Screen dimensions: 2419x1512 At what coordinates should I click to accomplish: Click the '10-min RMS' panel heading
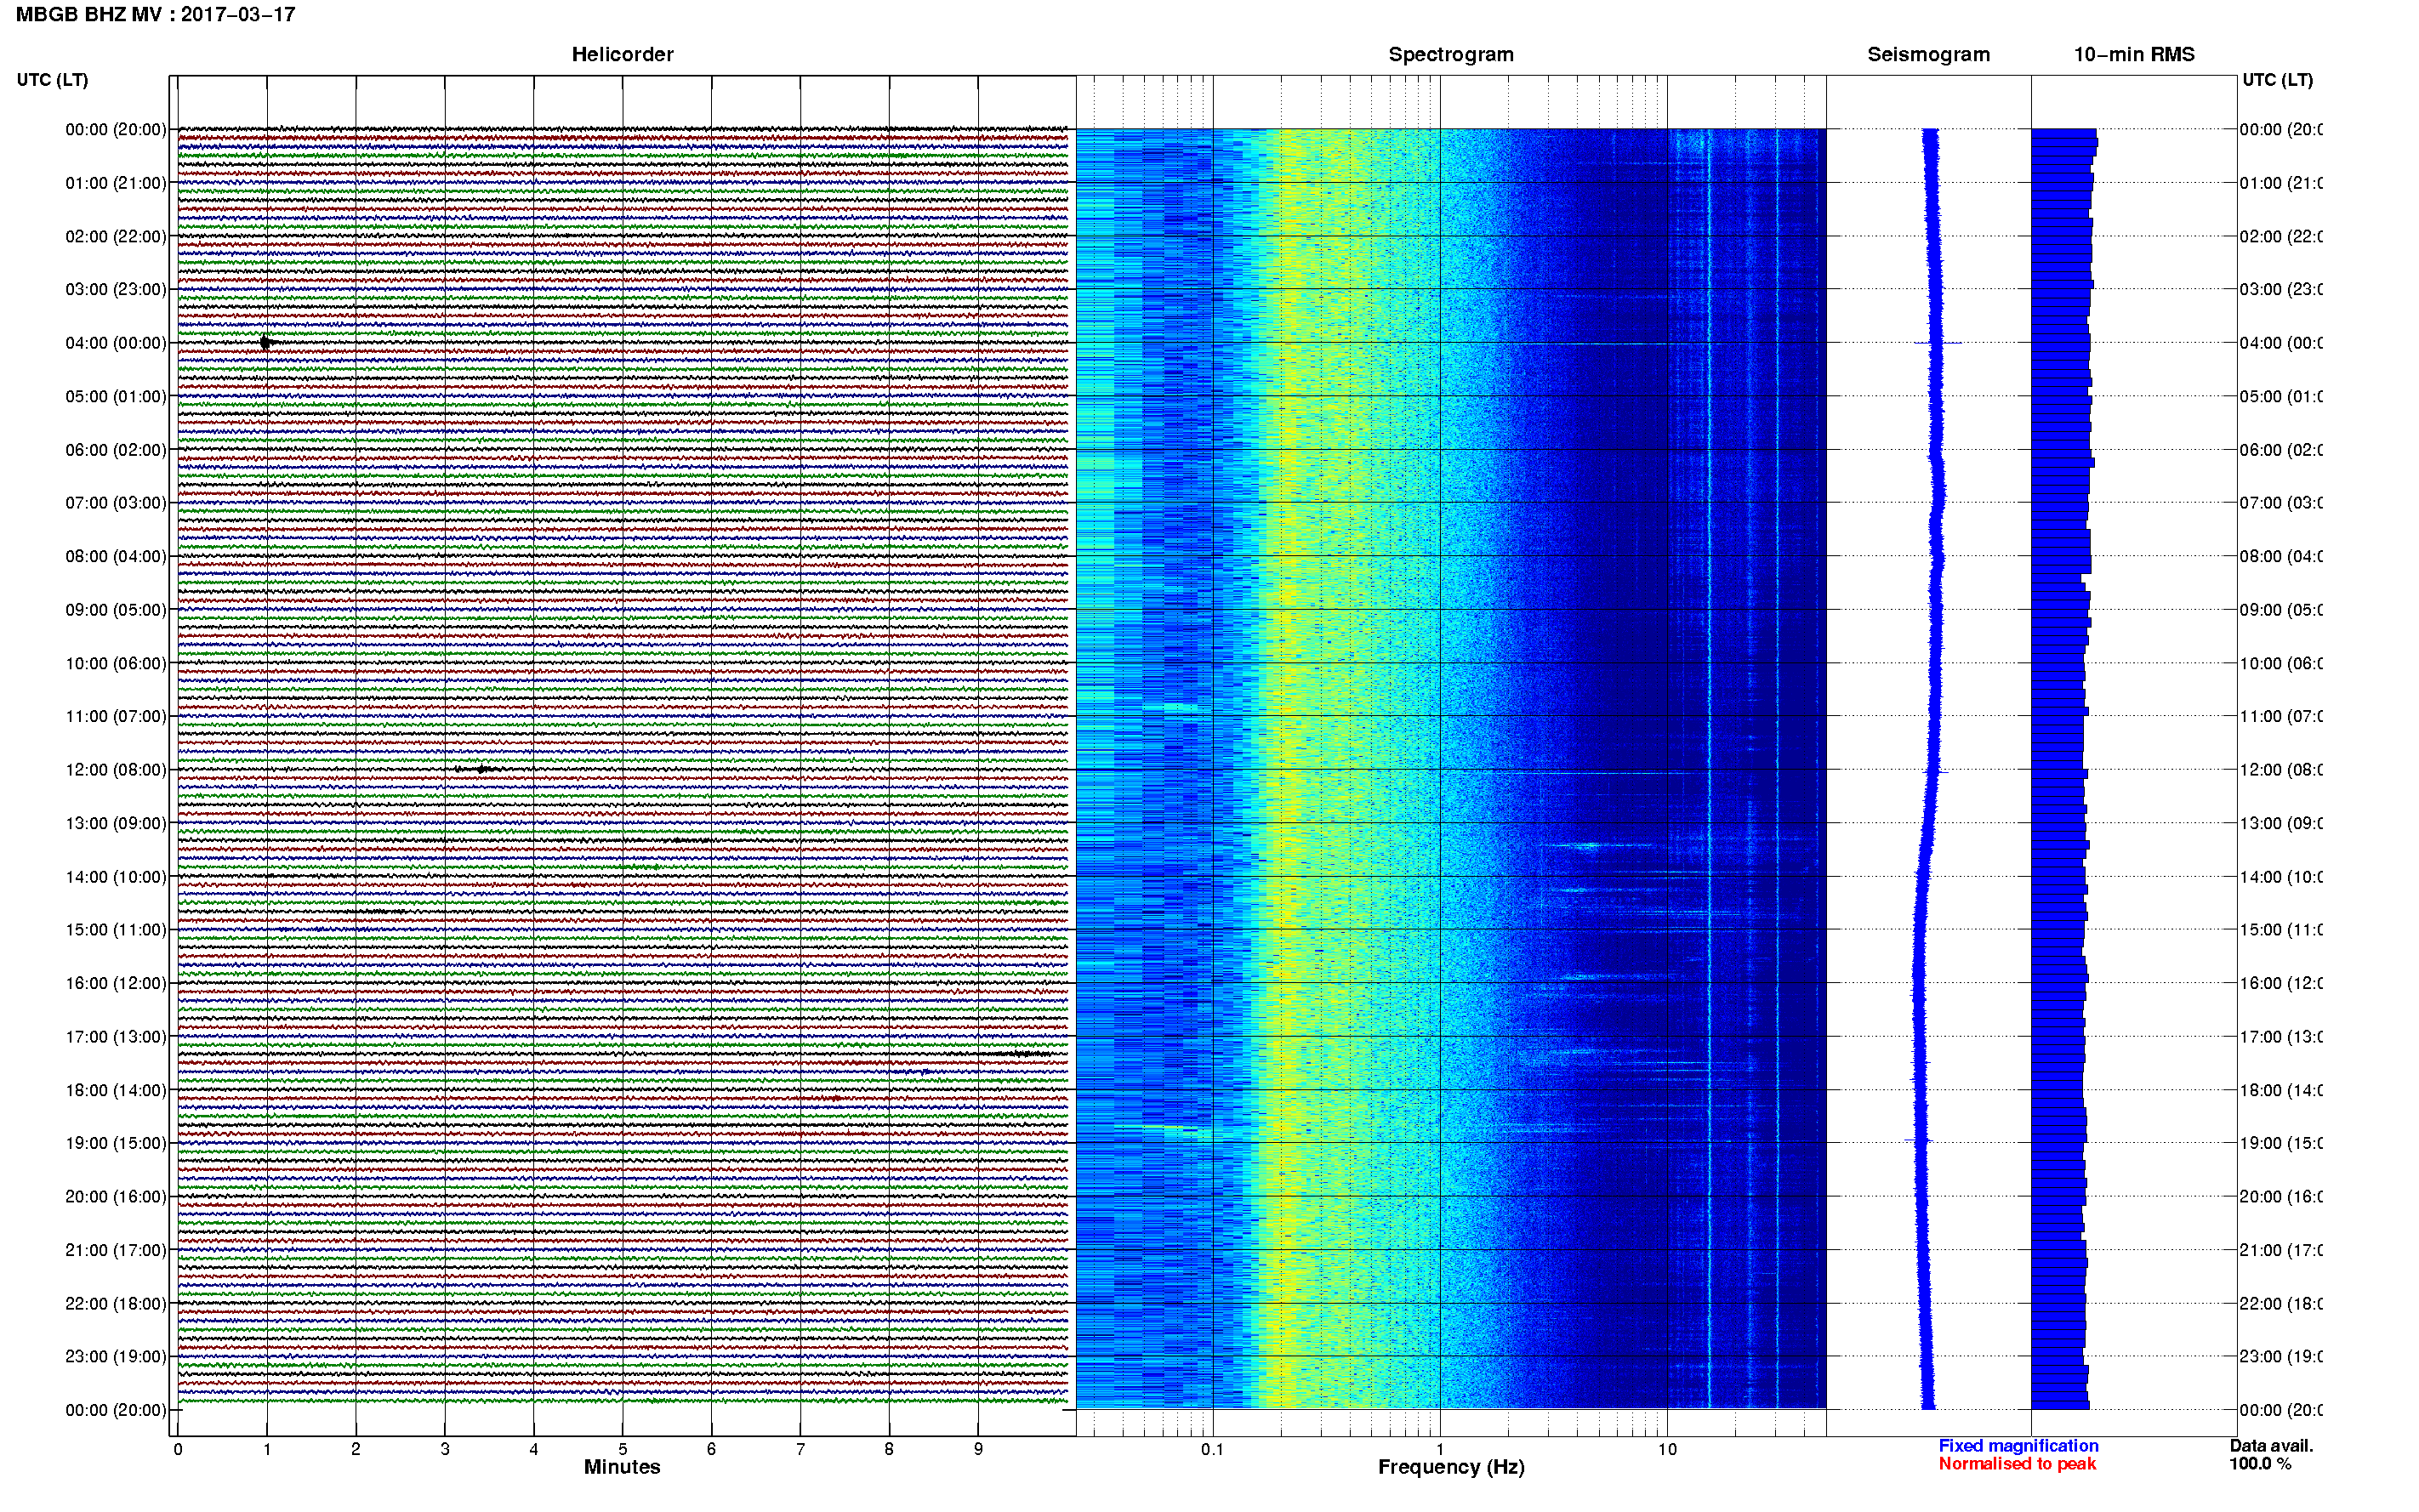pos(2134,54)
